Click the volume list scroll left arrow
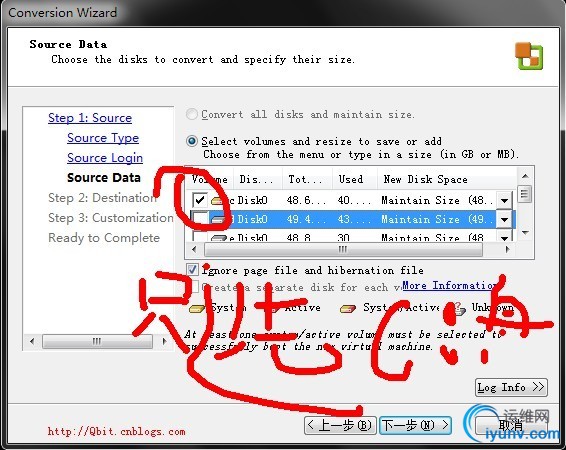This screenshot has width=566, height=450. (x=194, y=249)
